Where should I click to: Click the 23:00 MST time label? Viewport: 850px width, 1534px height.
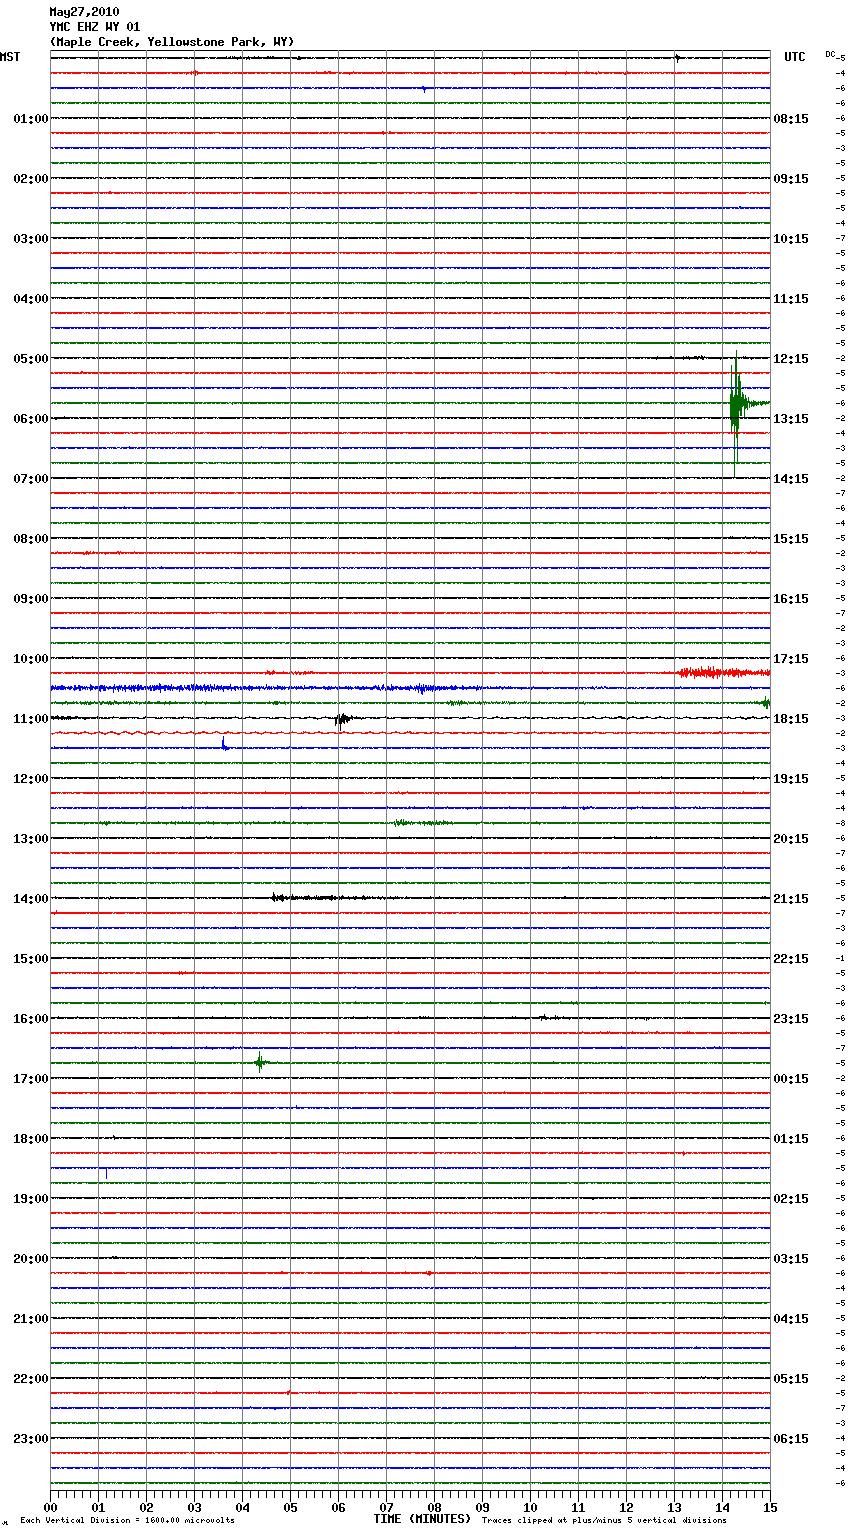31,1439
